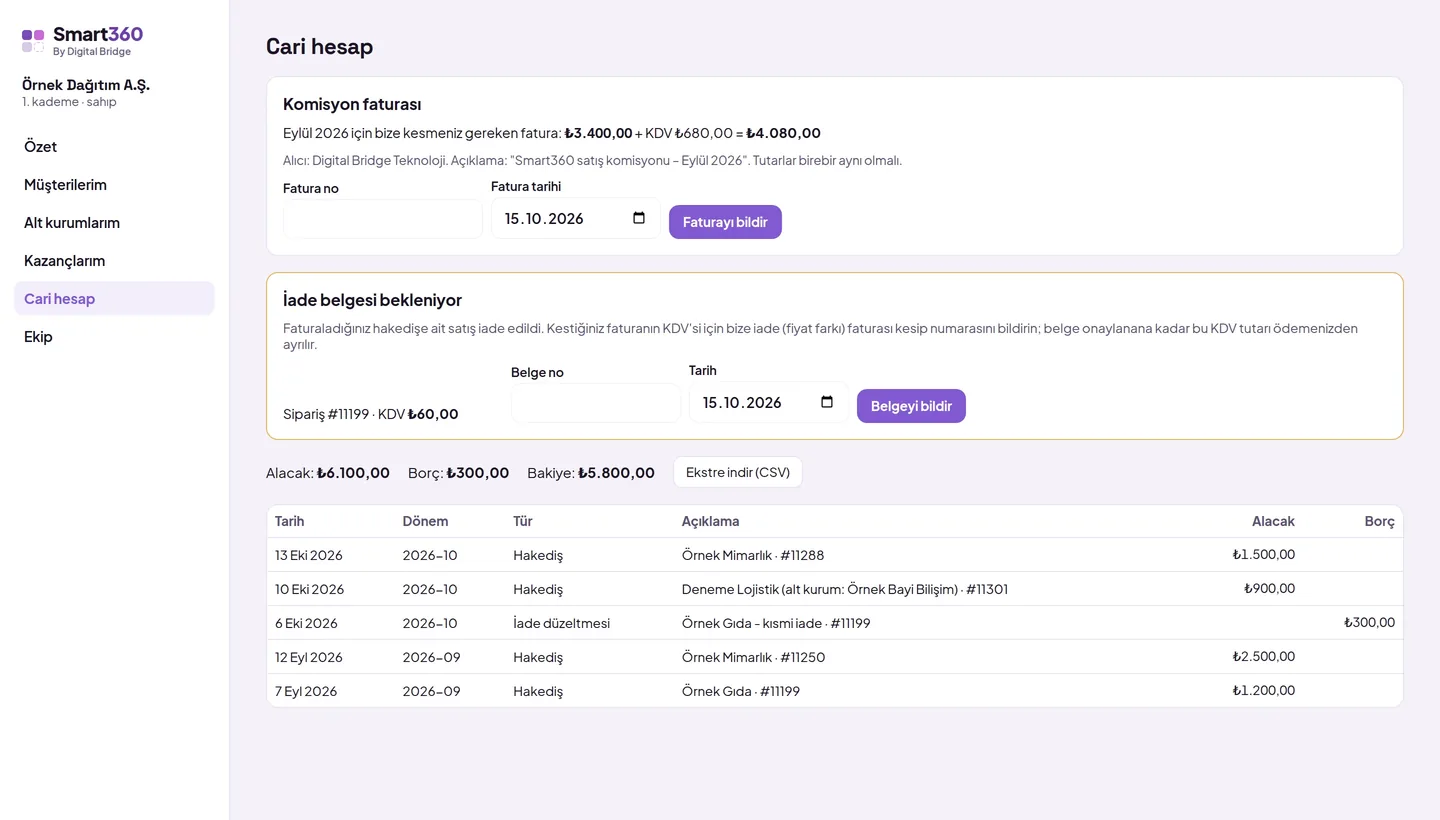Click the ₺900,00 alacak amount
1440x820 pixels.
1270,588
